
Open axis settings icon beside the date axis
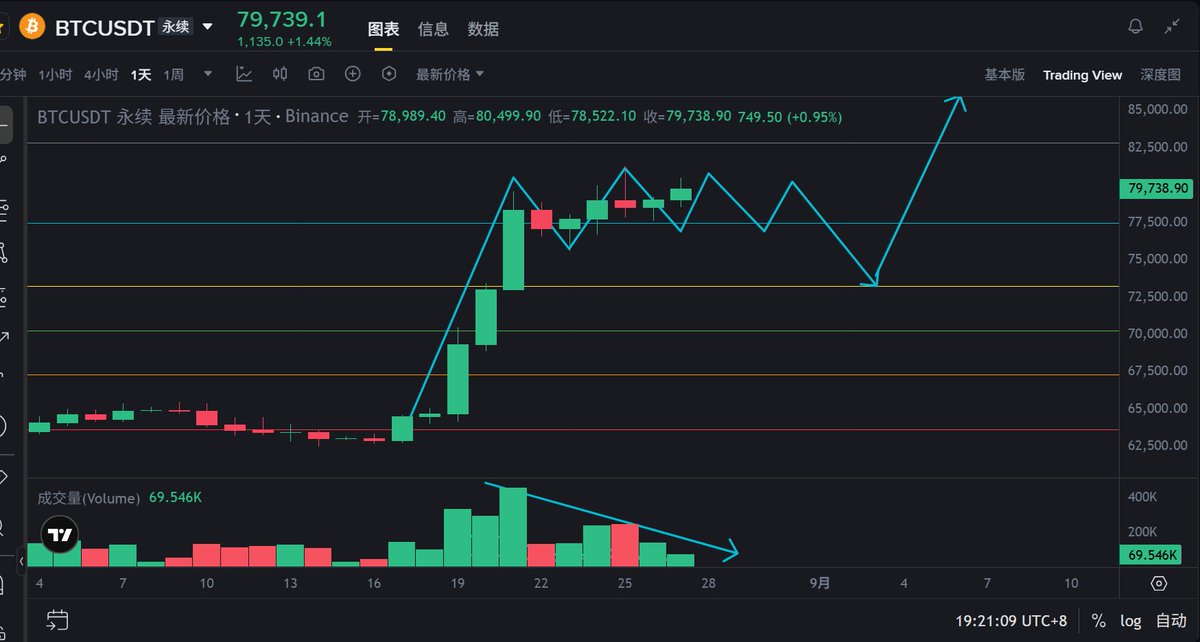1158,584
